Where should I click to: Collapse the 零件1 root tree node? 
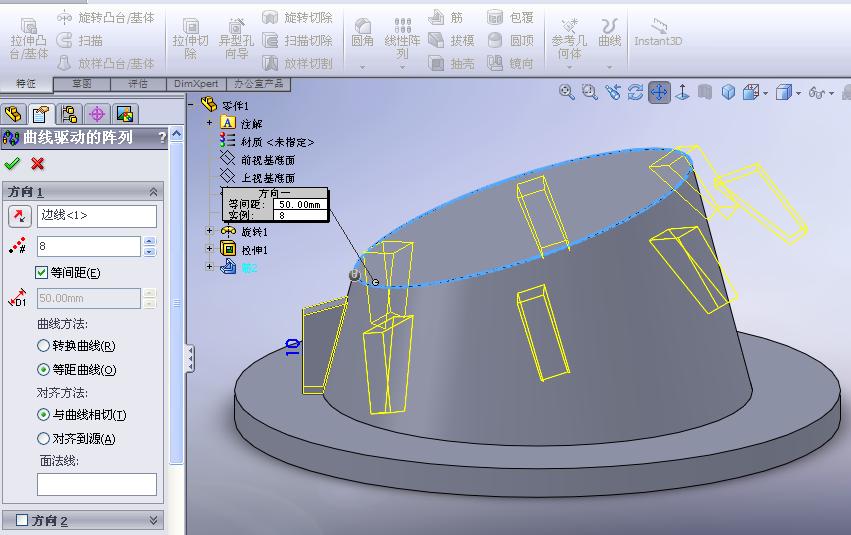[x=191, y=103]
